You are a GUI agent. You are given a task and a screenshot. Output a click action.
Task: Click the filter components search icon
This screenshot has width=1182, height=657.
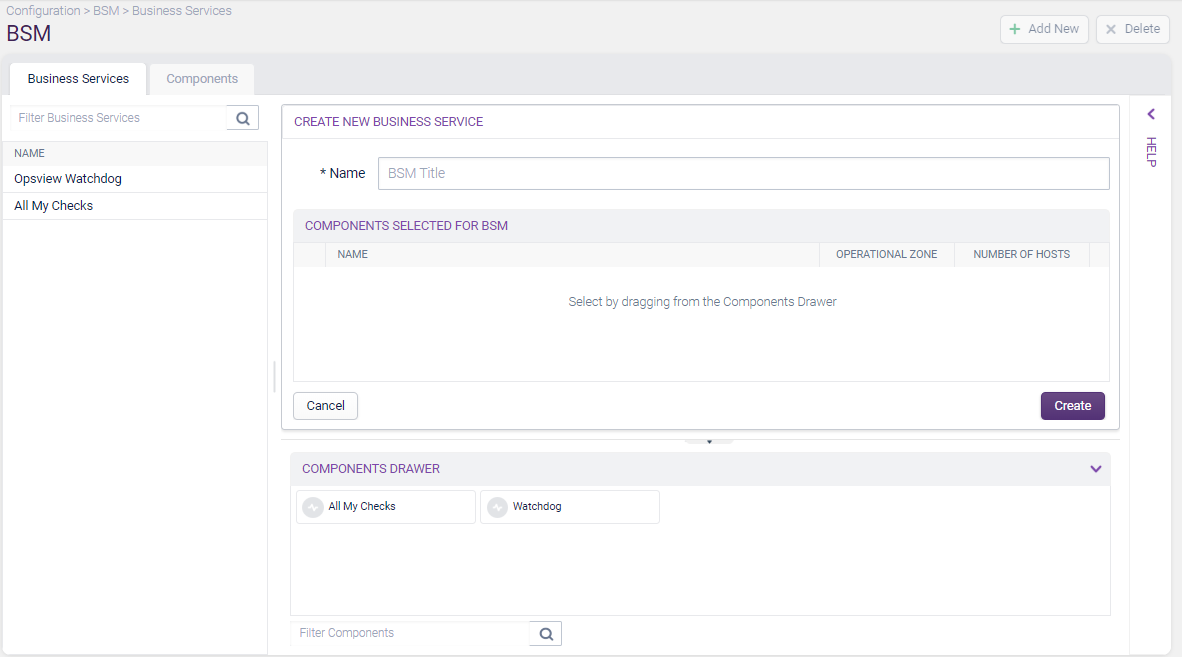[546, 634]
